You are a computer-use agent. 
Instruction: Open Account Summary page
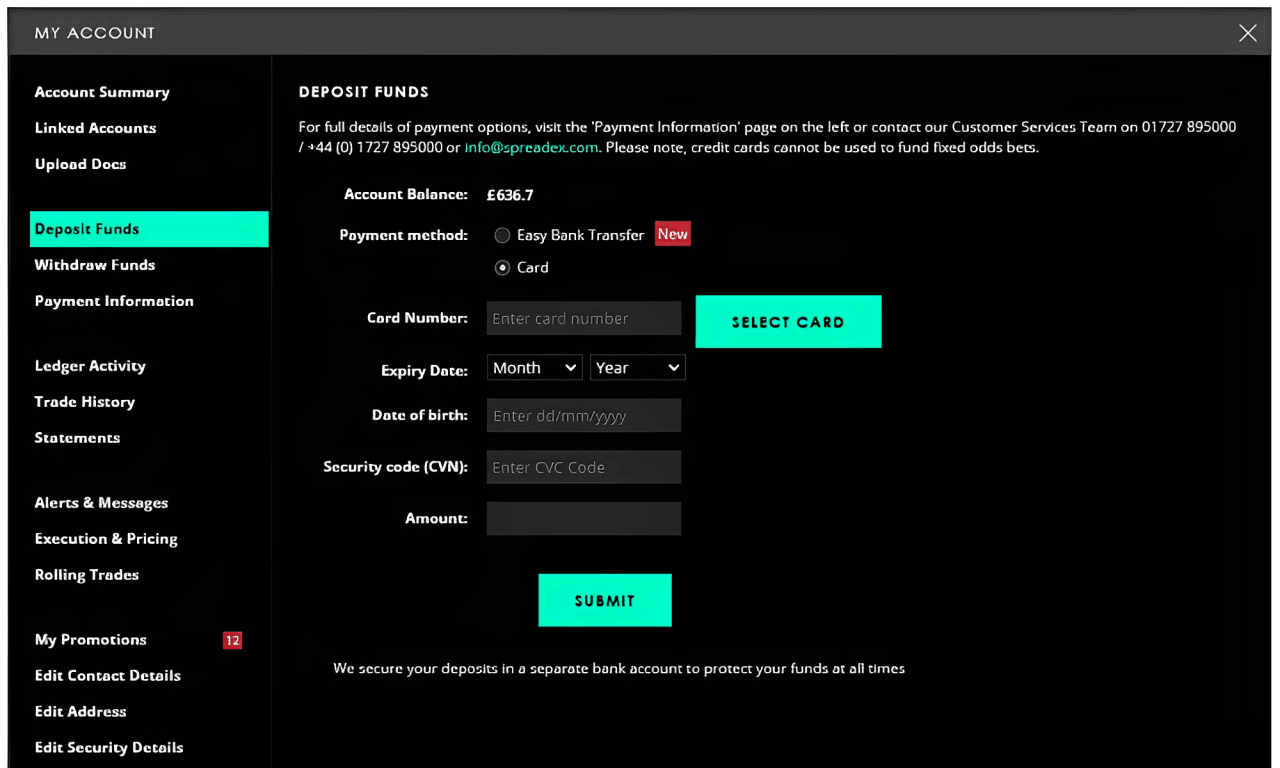(102, 92)
